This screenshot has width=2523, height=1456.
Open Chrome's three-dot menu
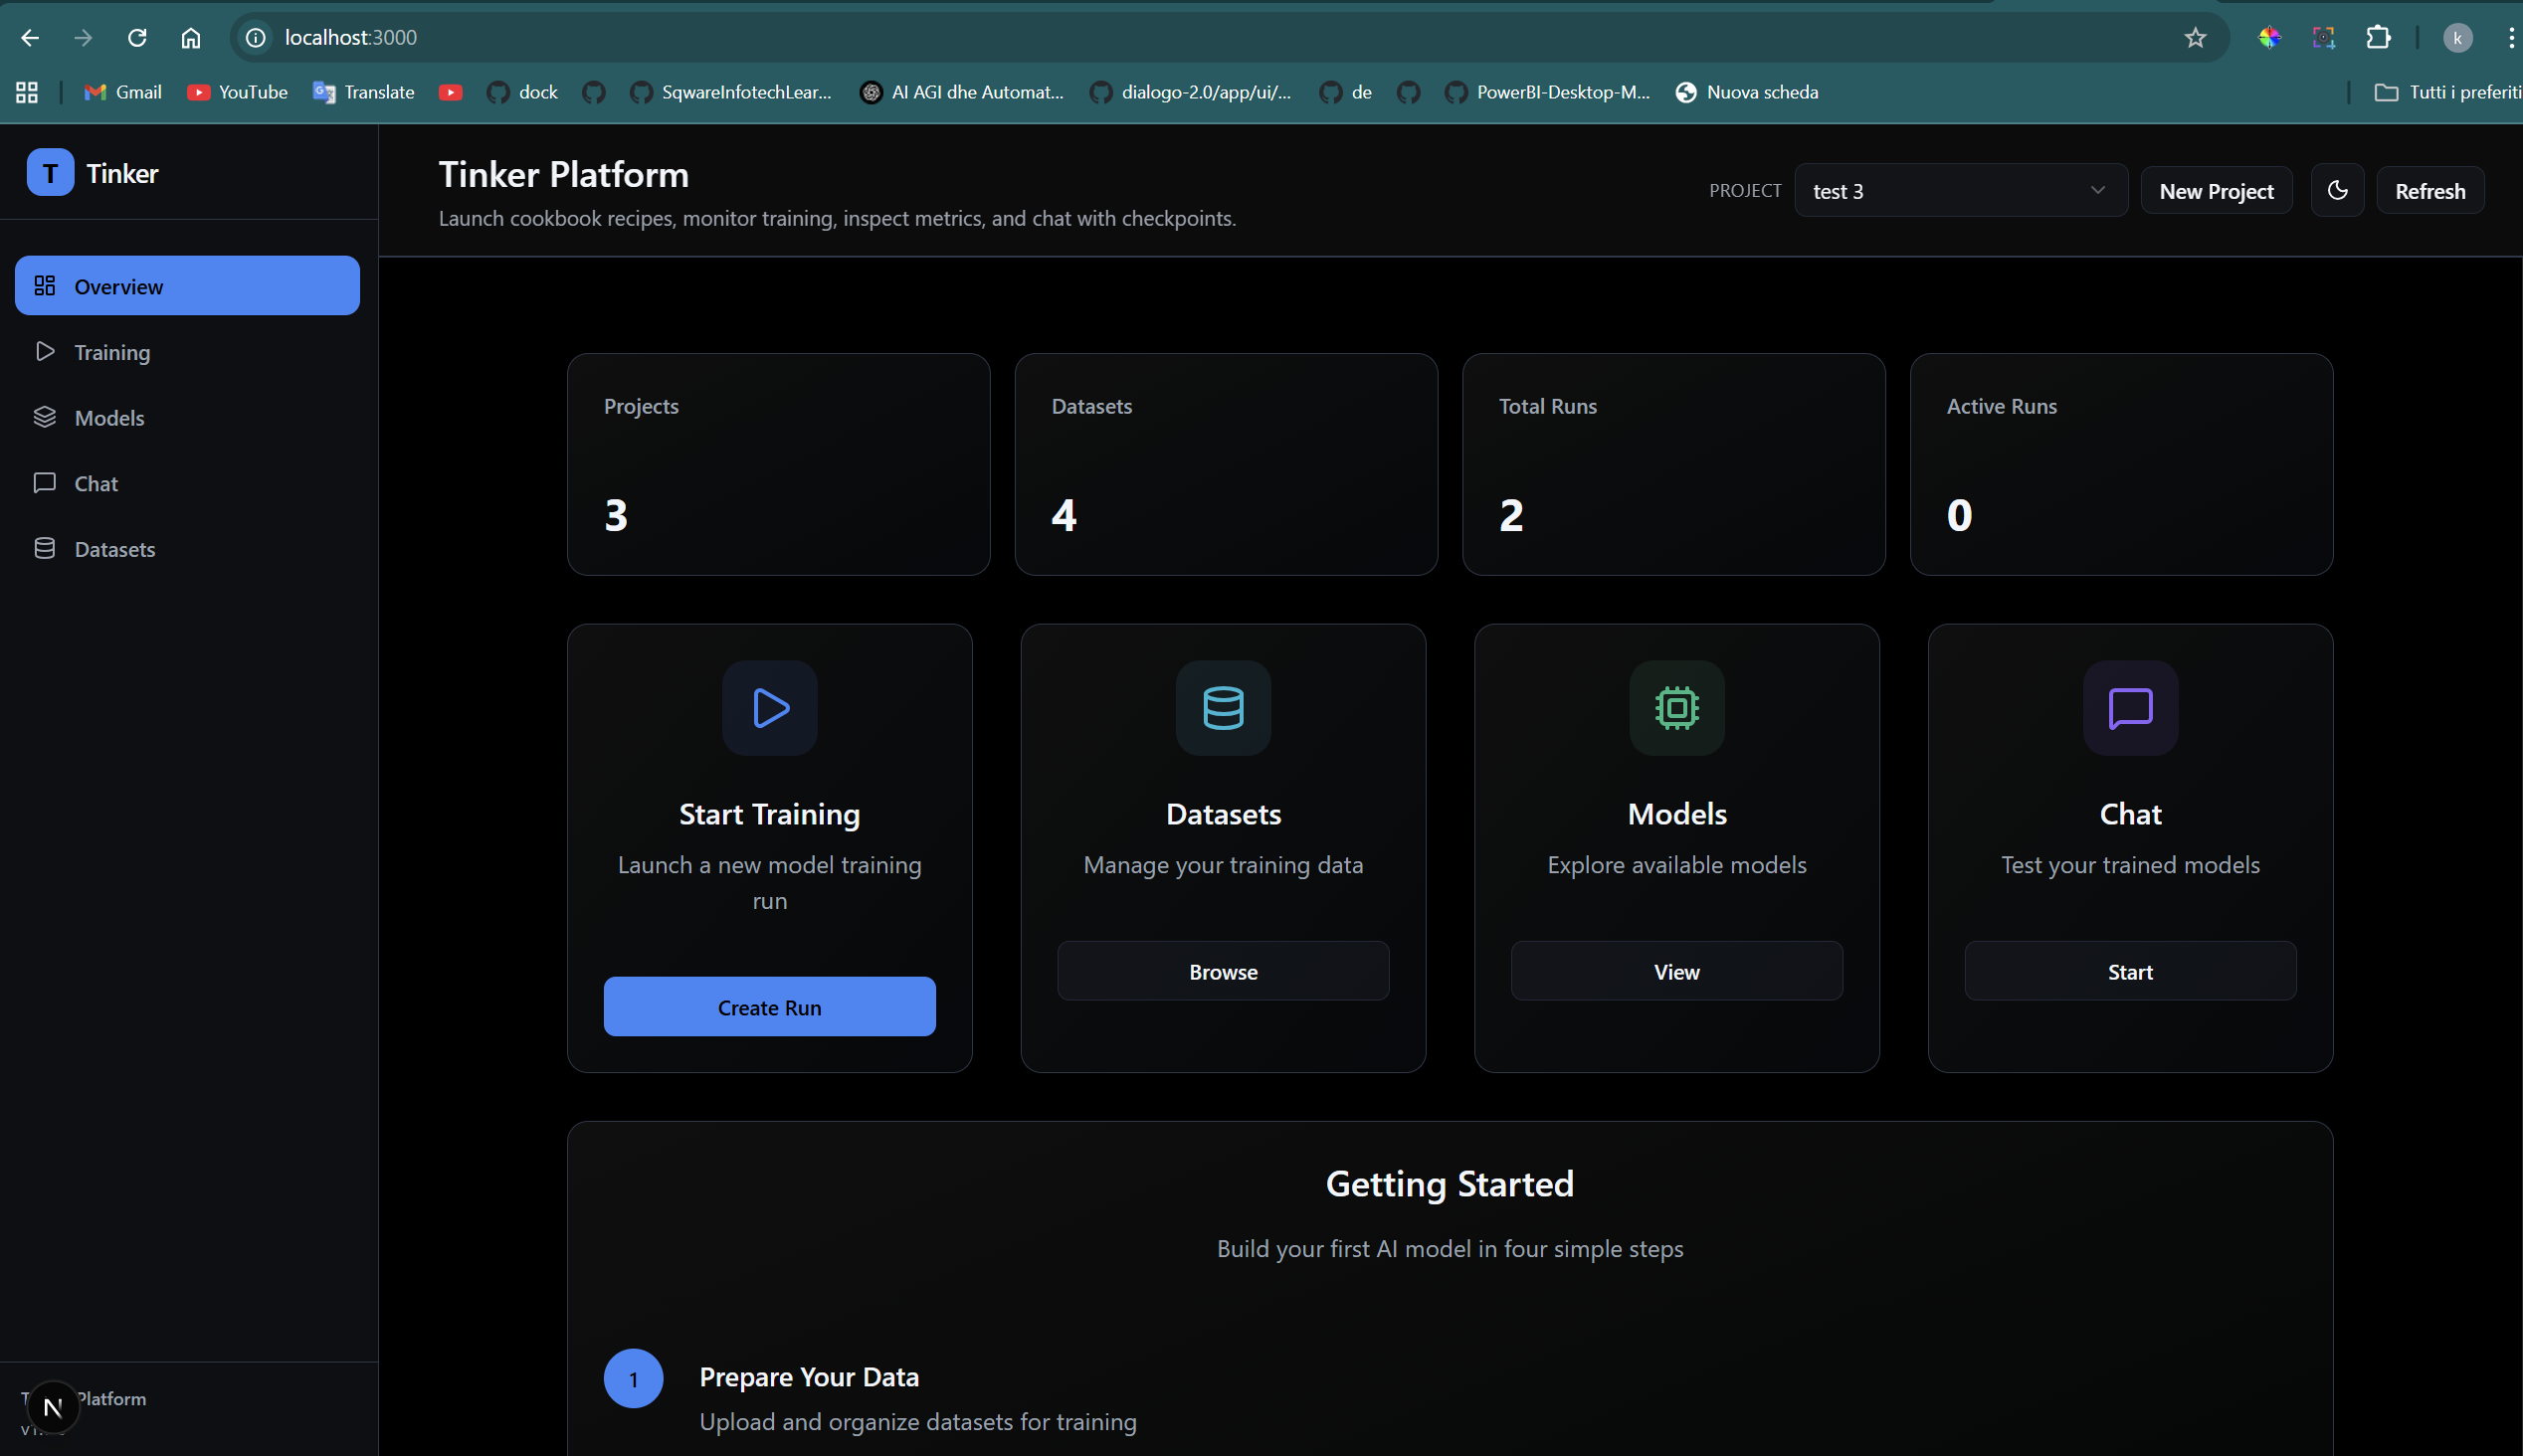(2509, 37)
